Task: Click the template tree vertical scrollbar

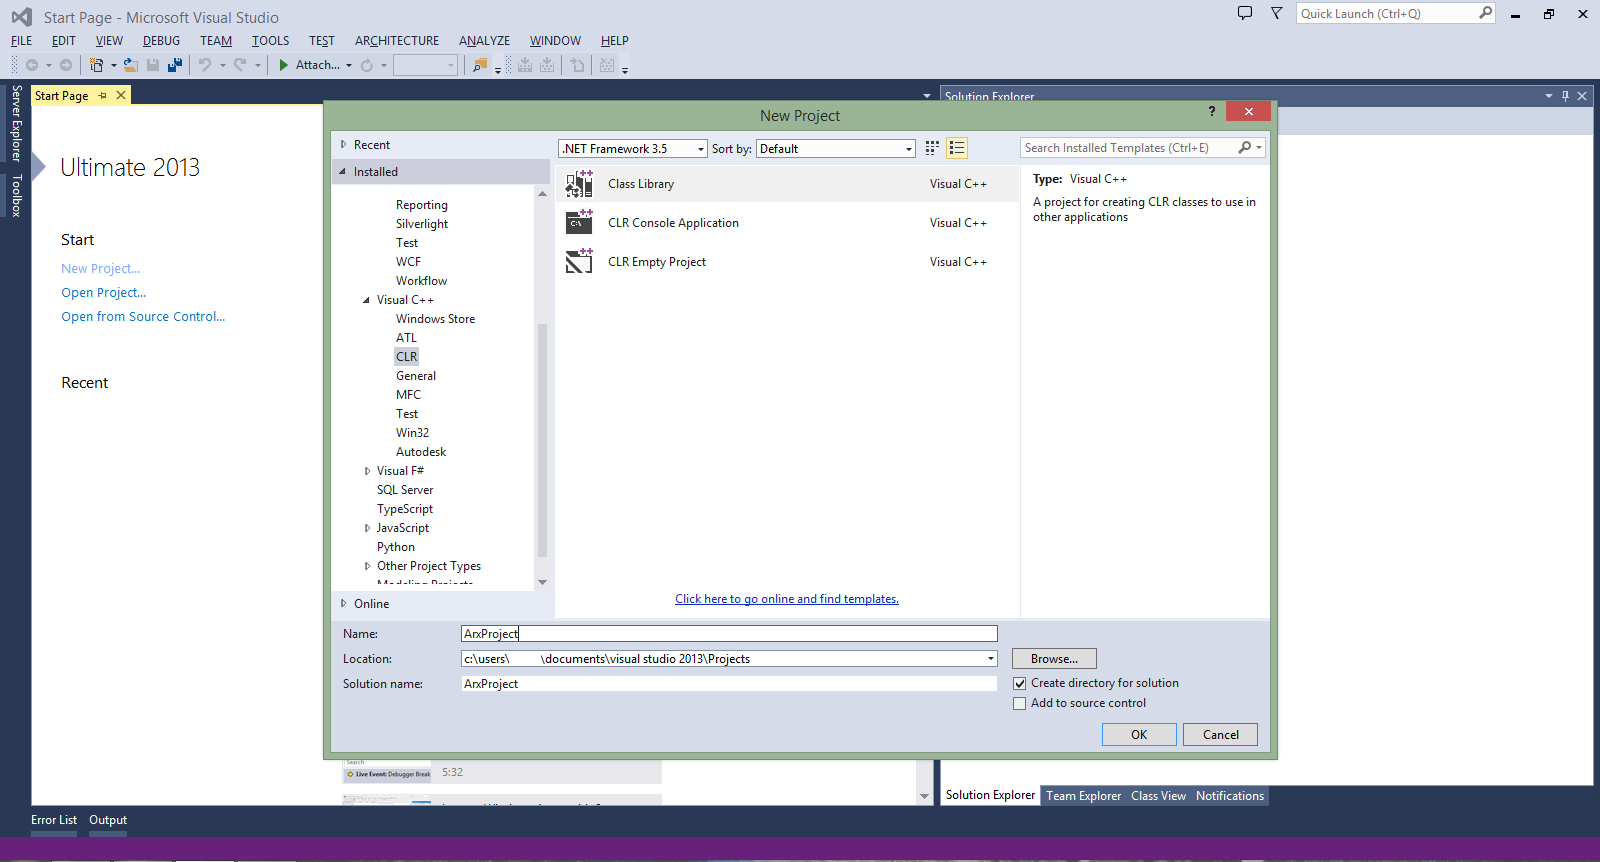Action: point(543,440)
